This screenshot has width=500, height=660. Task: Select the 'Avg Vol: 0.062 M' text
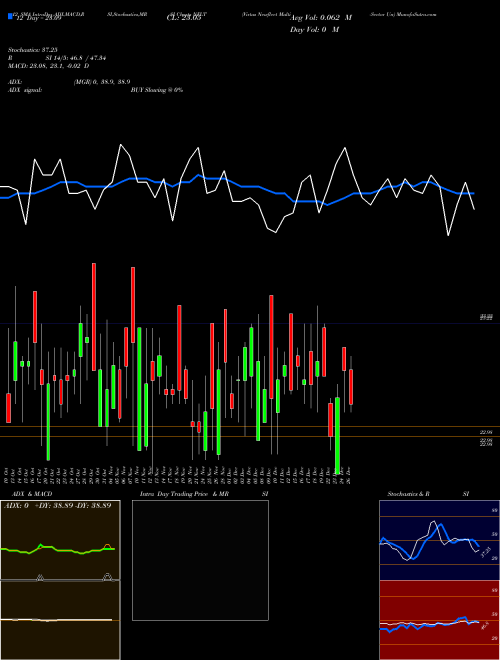coord(321,18)
